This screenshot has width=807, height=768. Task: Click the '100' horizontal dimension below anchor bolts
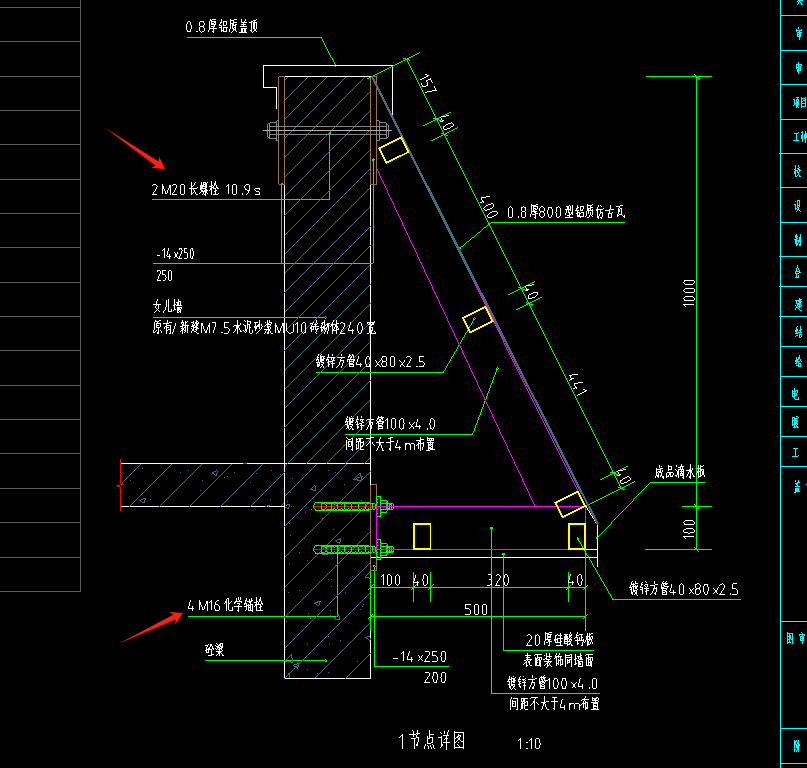tap(390, 580)
